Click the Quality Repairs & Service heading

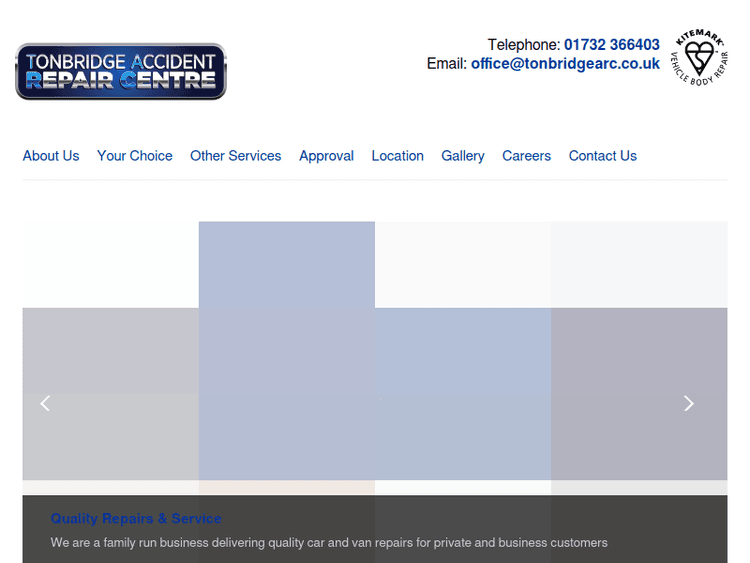coord(136,518)
